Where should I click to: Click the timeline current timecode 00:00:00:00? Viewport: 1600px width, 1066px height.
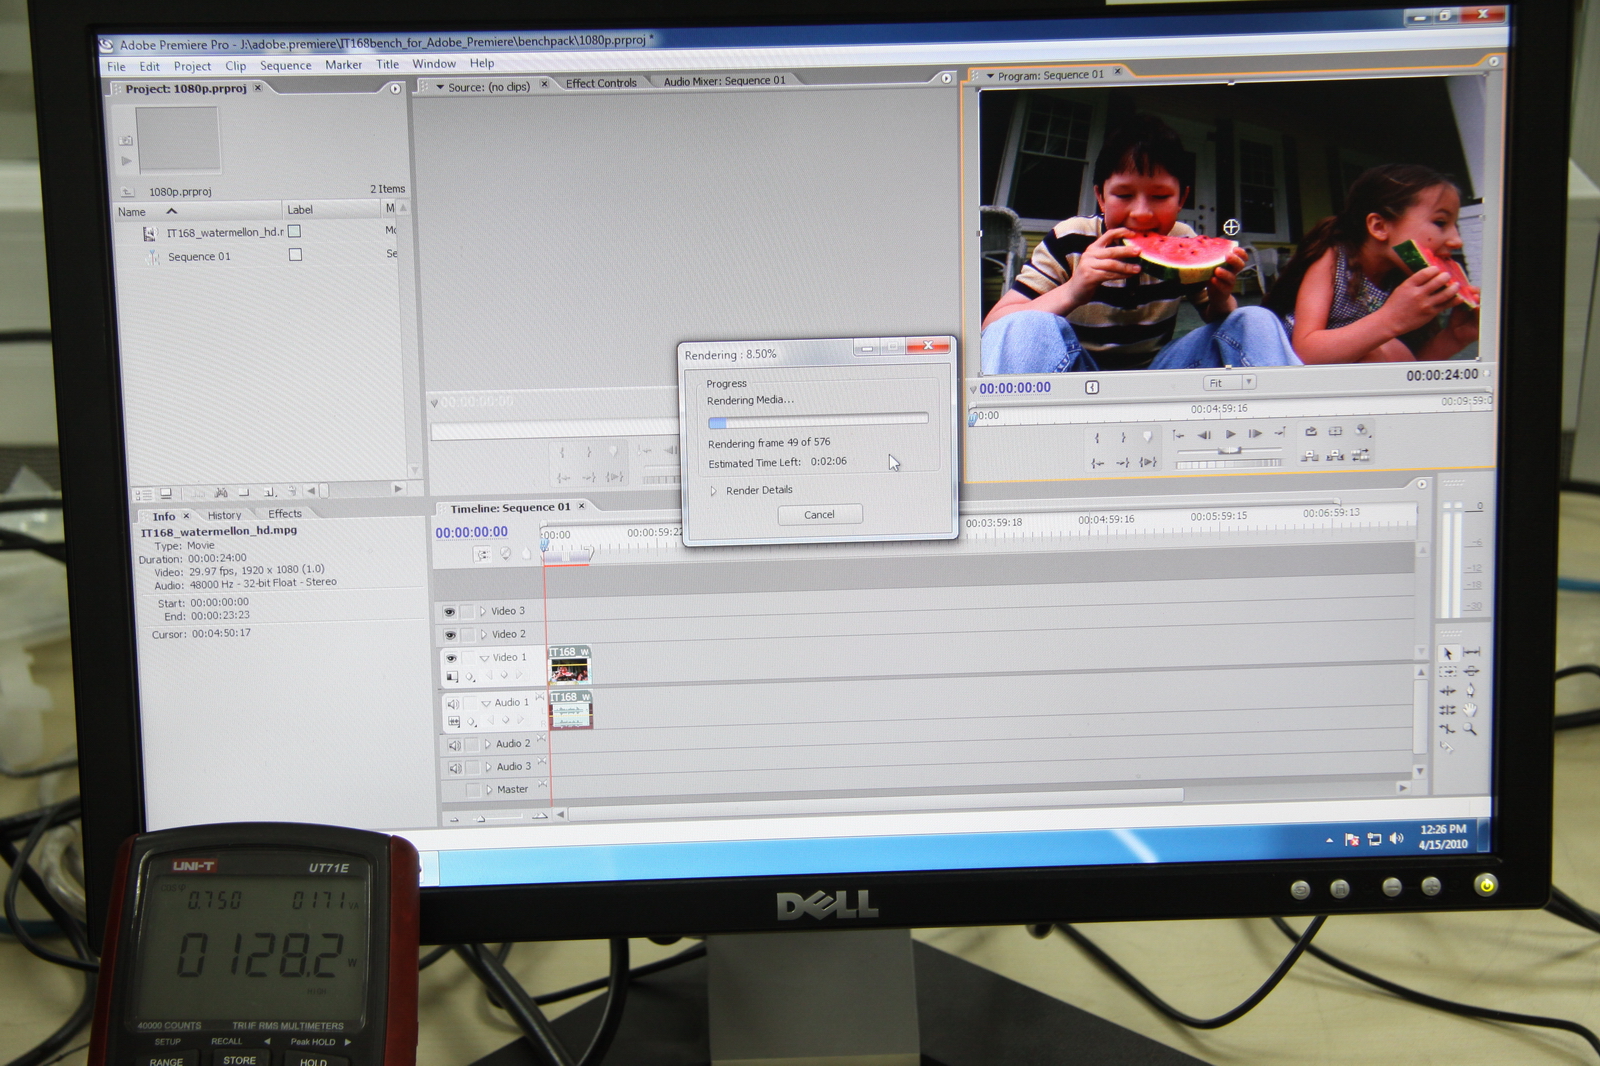tap(471, 533)
